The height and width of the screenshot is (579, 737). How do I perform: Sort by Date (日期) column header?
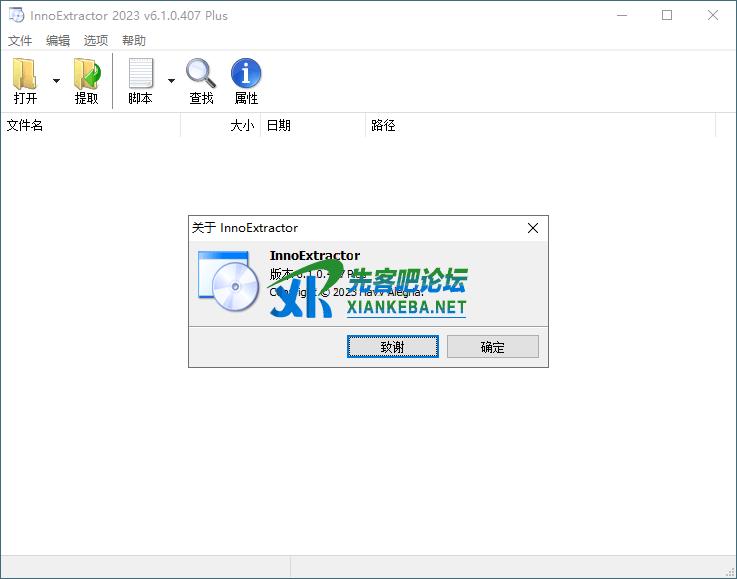pos(313,126)
